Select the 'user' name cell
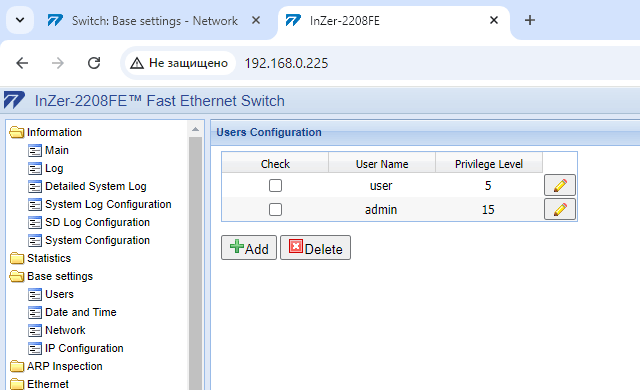Viewport: 640px width, 390px height. pyautogui.click(x=381, y=186)
